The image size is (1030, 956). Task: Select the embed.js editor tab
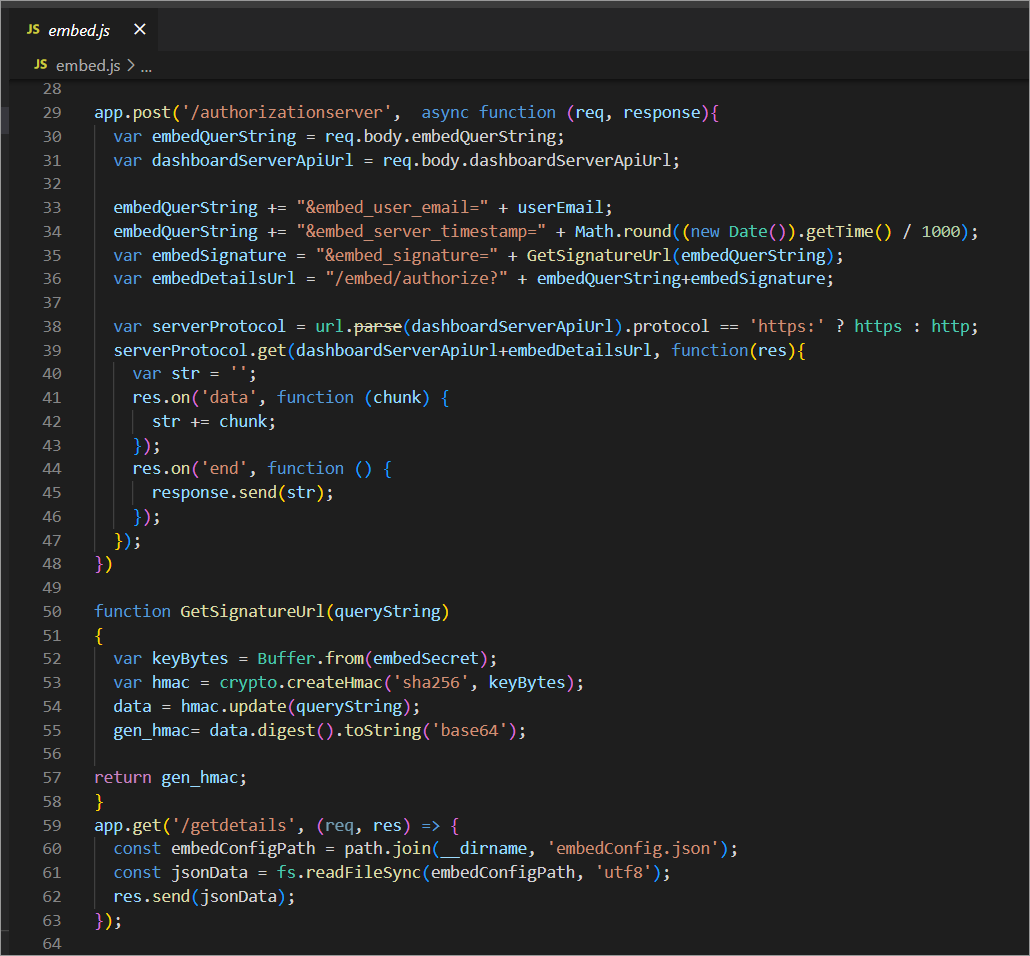(x=80, y=30)
